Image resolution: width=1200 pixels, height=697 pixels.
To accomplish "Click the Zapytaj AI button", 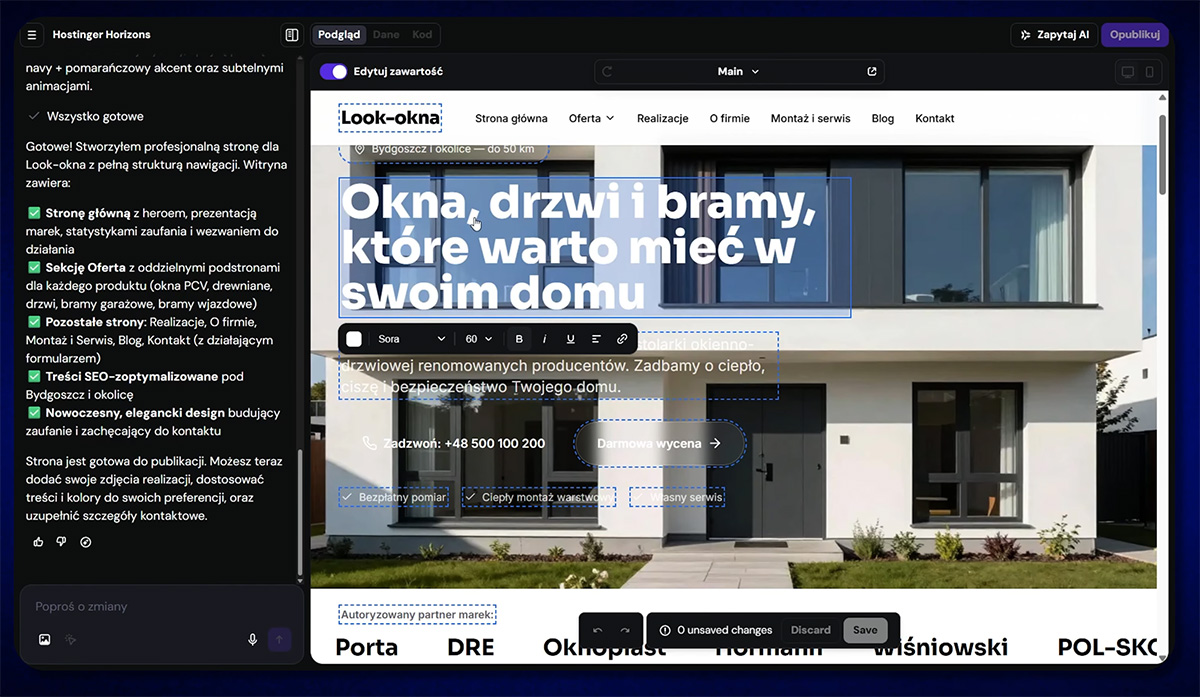I will [x=1054, y=35].
